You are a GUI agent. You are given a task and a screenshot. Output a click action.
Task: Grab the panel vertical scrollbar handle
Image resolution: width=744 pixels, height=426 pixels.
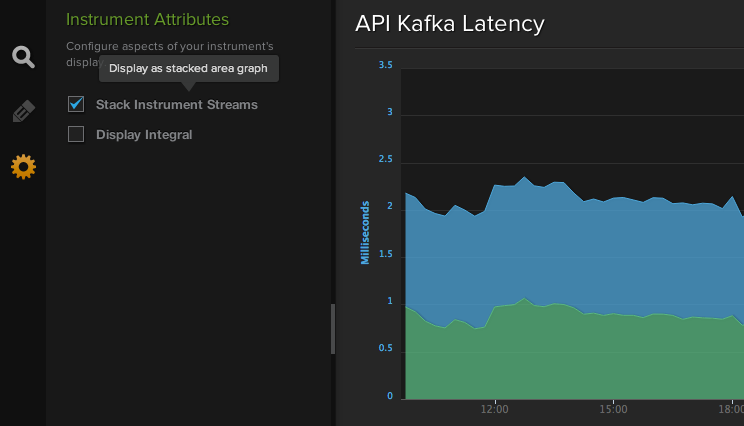click(333, 329)
